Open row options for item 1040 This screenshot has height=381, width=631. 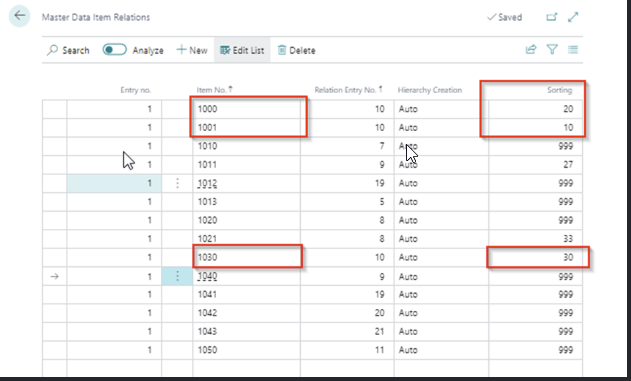click(x=177, y=276)
